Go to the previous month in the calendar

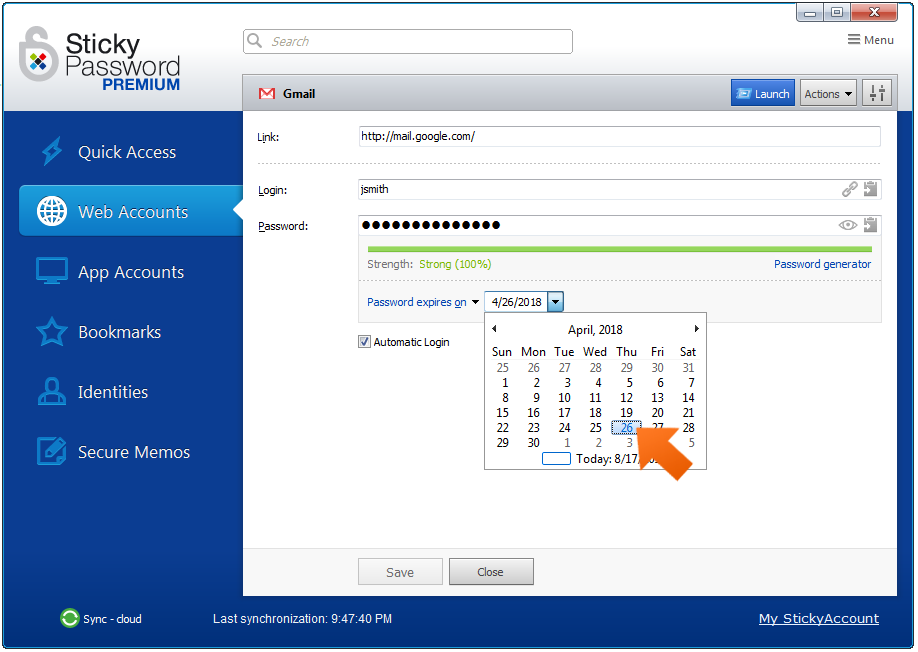[494, 329]
